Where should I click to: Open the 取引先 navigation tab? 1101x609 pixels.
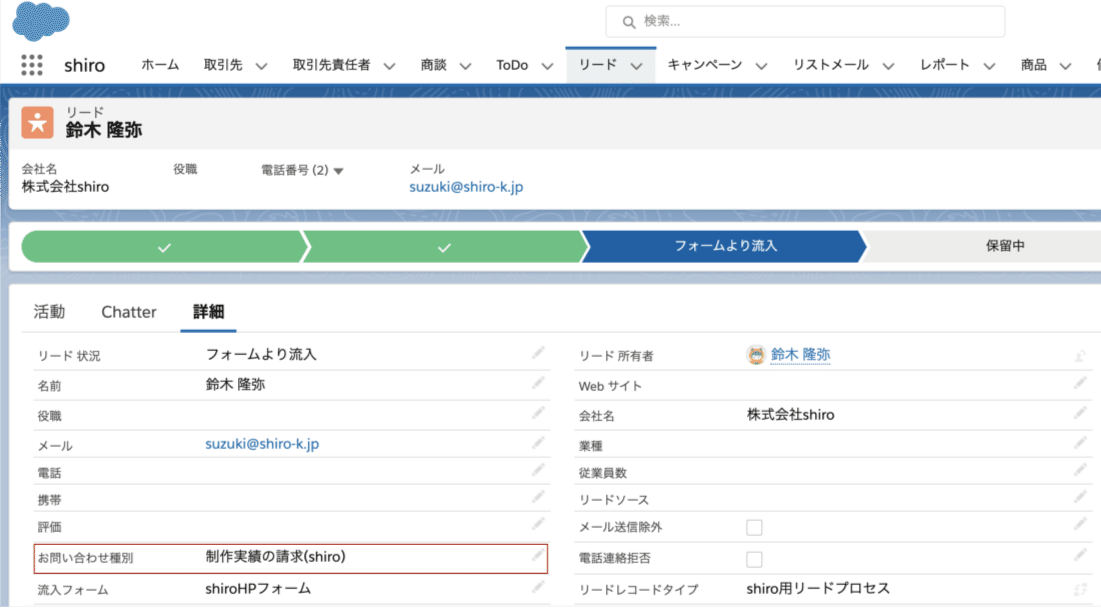pyautogui.click(x=223, y=65)
